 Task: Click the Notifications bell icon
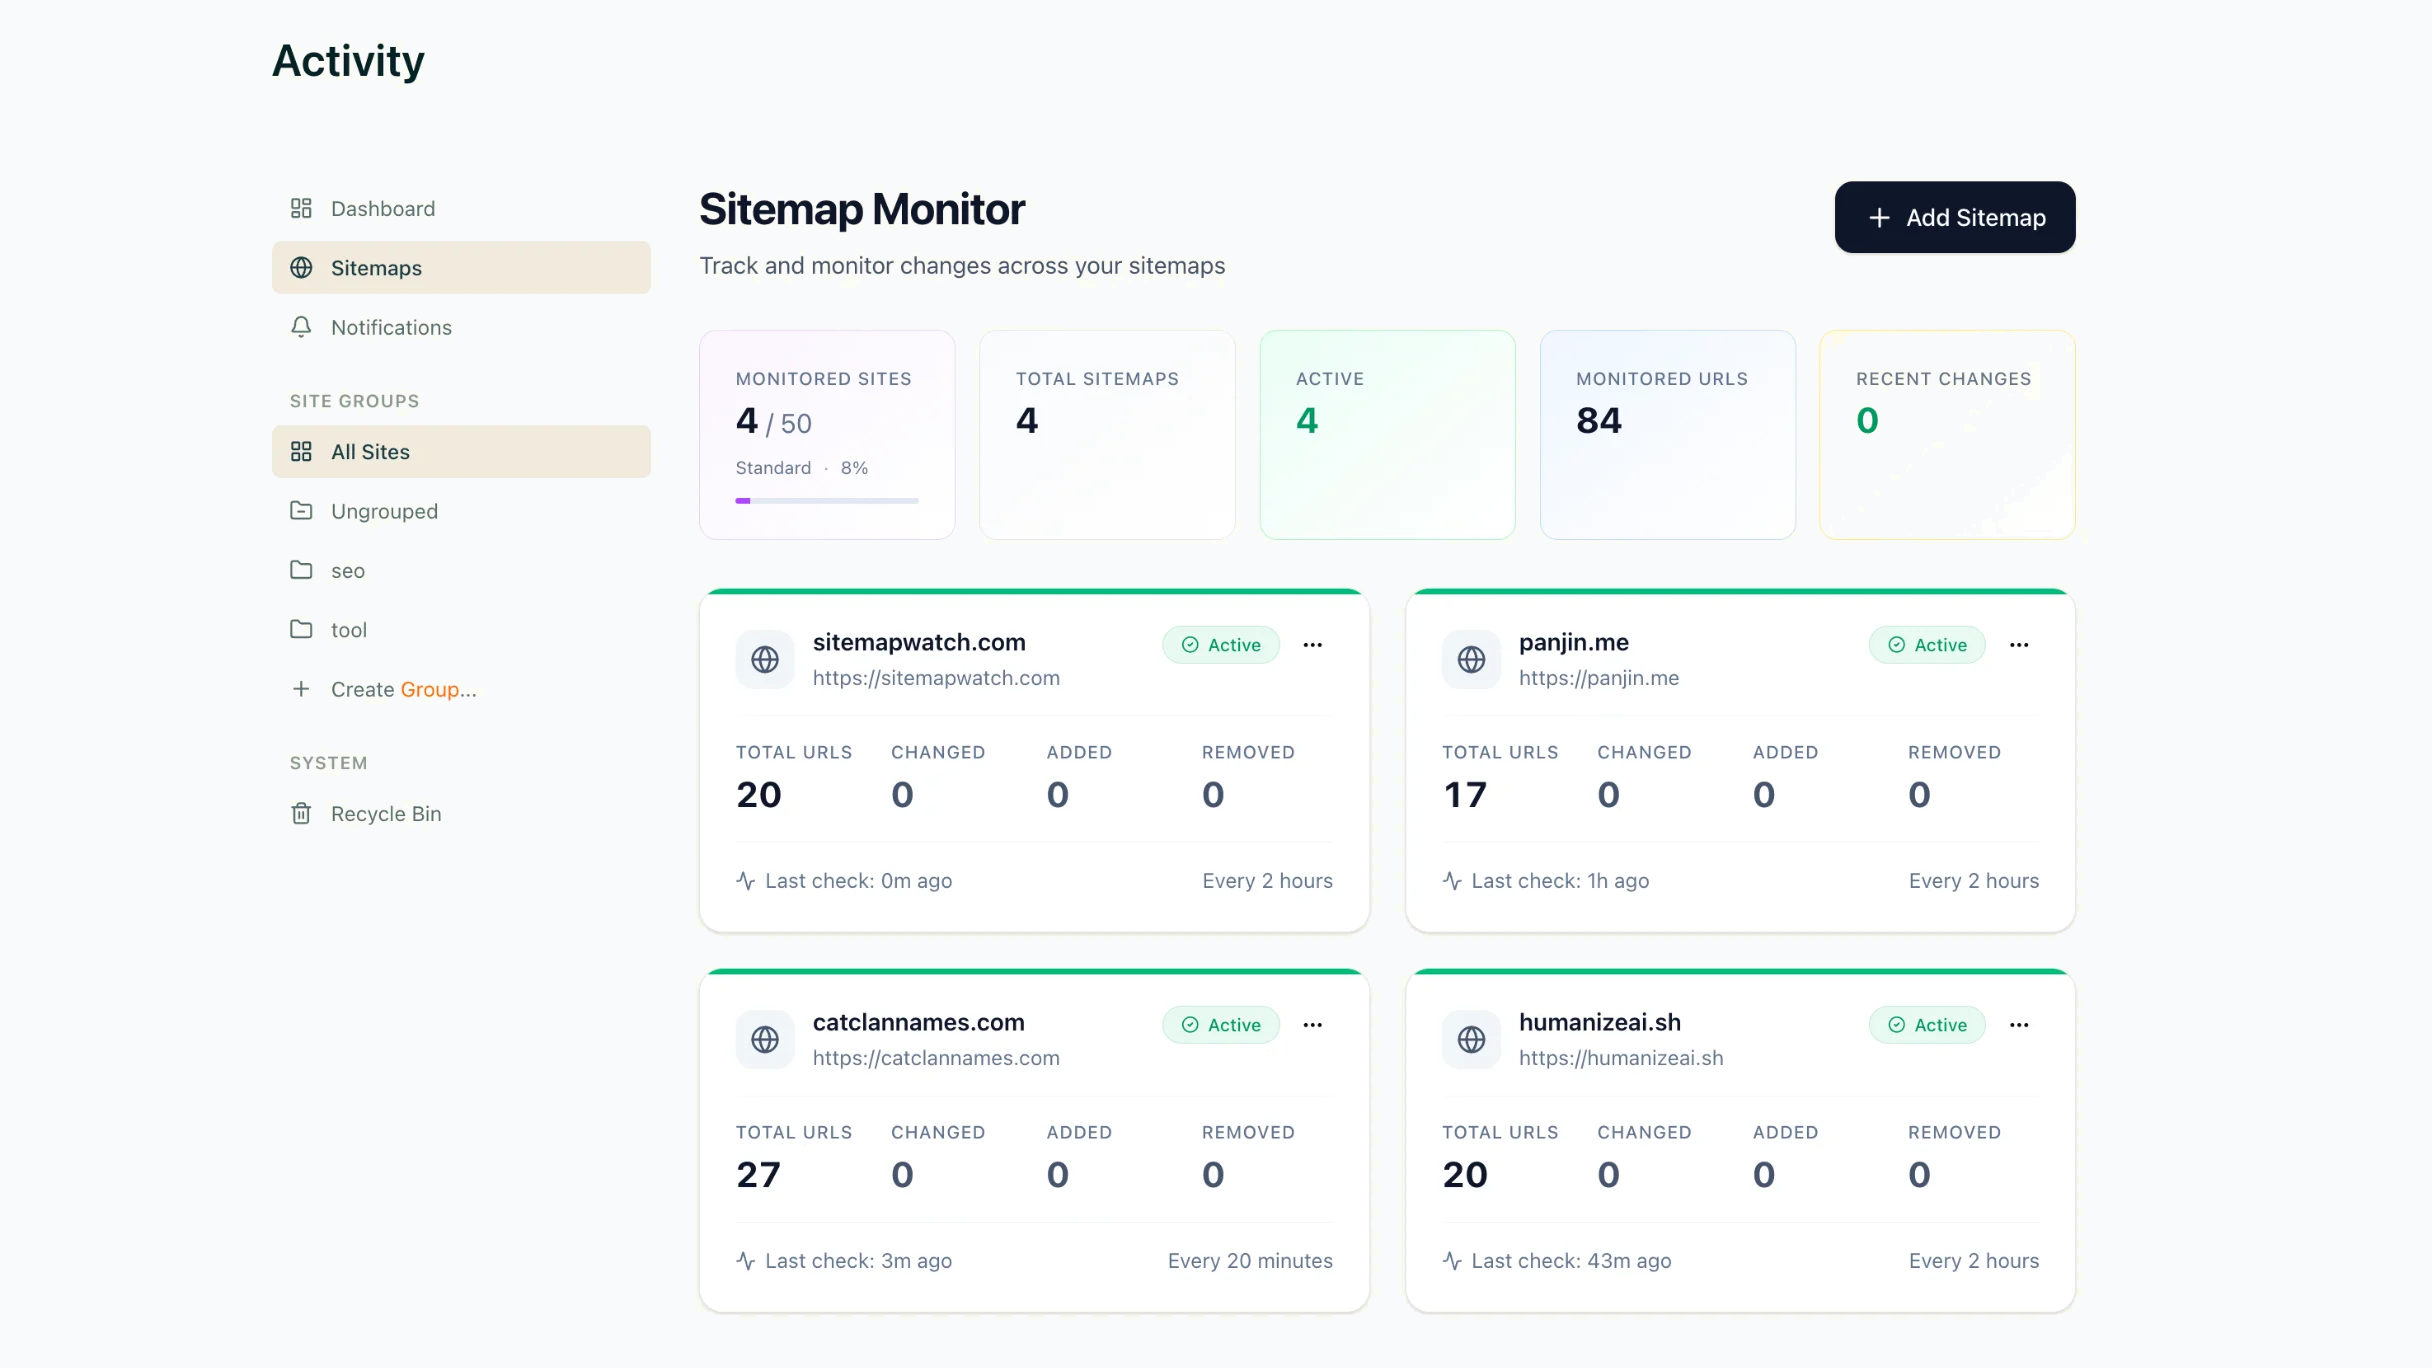tap(301, 327)
